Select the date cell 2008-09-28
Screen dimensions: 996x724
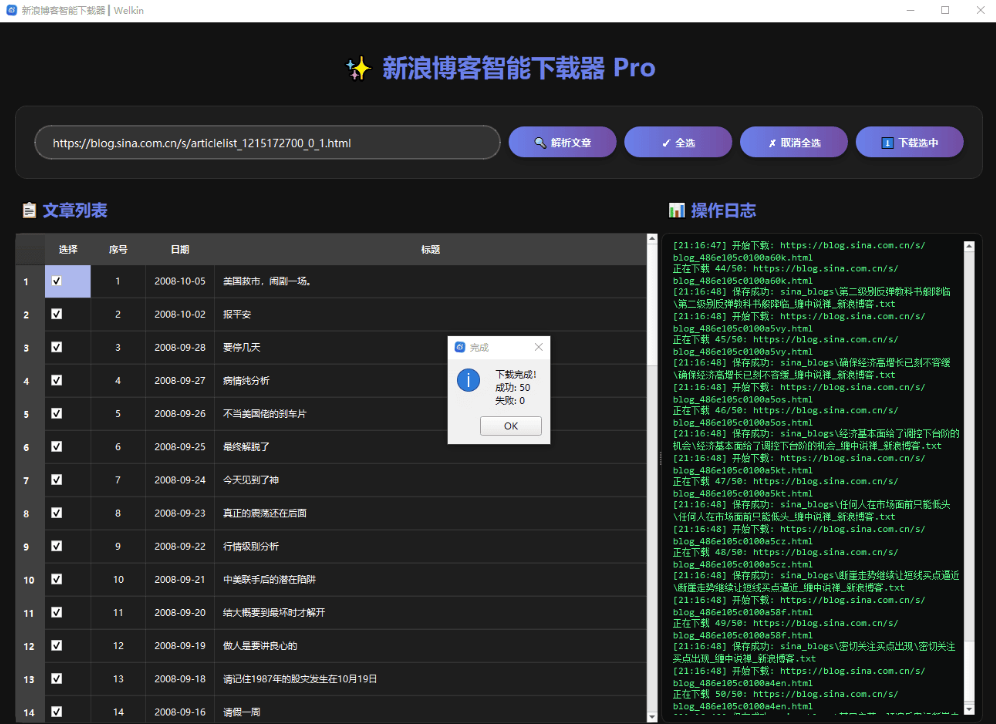pos(180,347)
